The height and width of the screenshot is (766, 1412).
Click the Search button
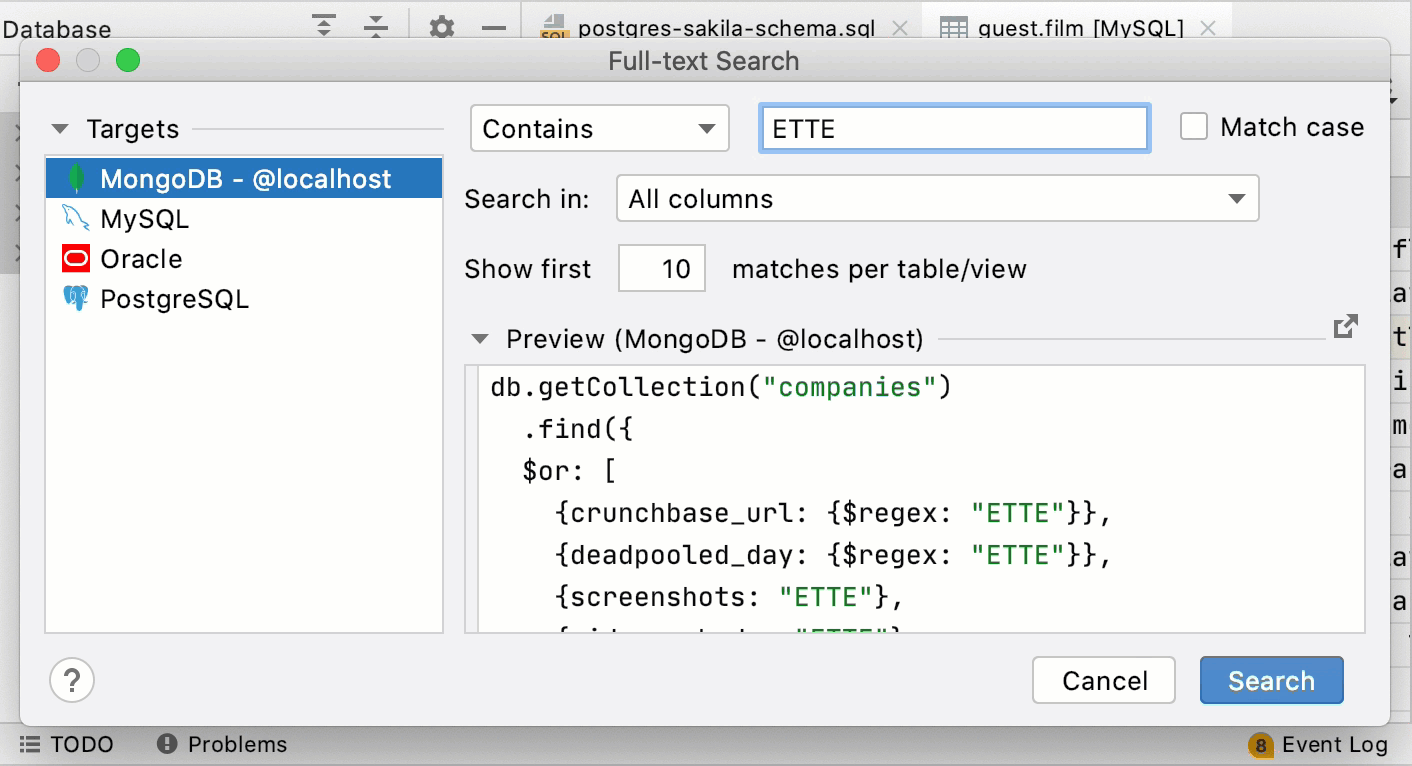tap(1271, 680)
